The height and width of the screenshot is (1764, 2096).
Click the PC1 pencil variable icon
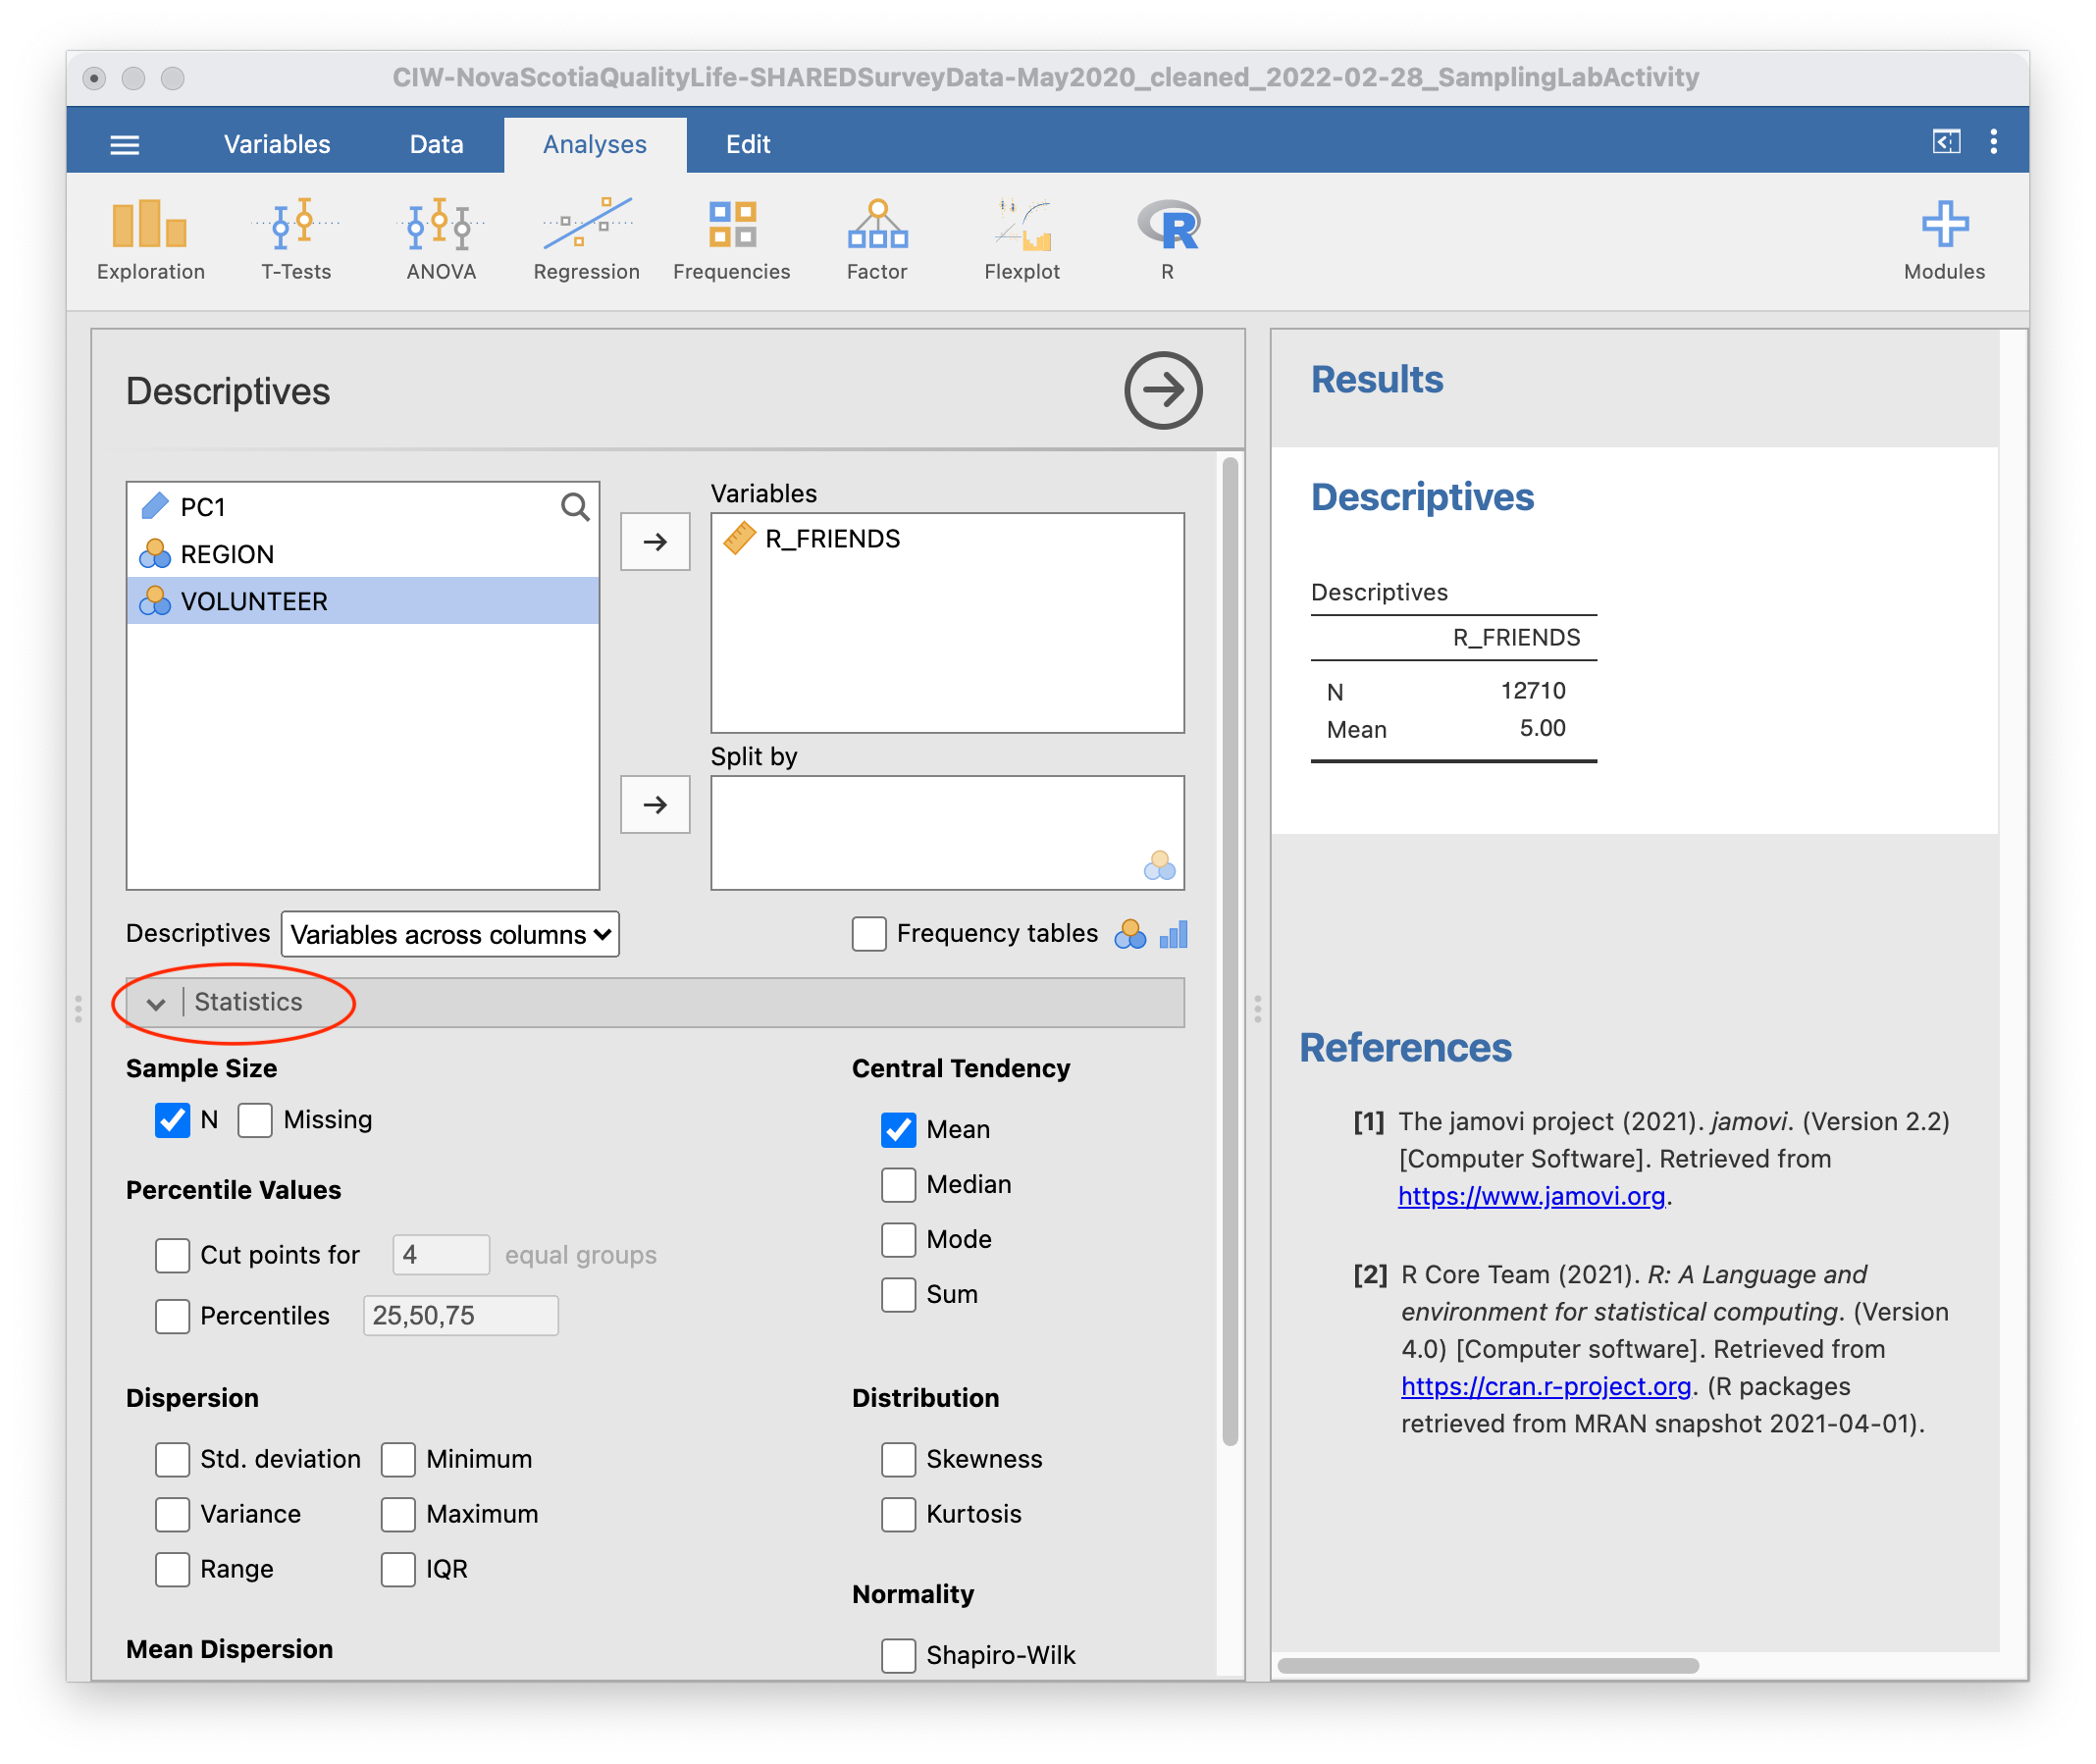click(154, 507)
